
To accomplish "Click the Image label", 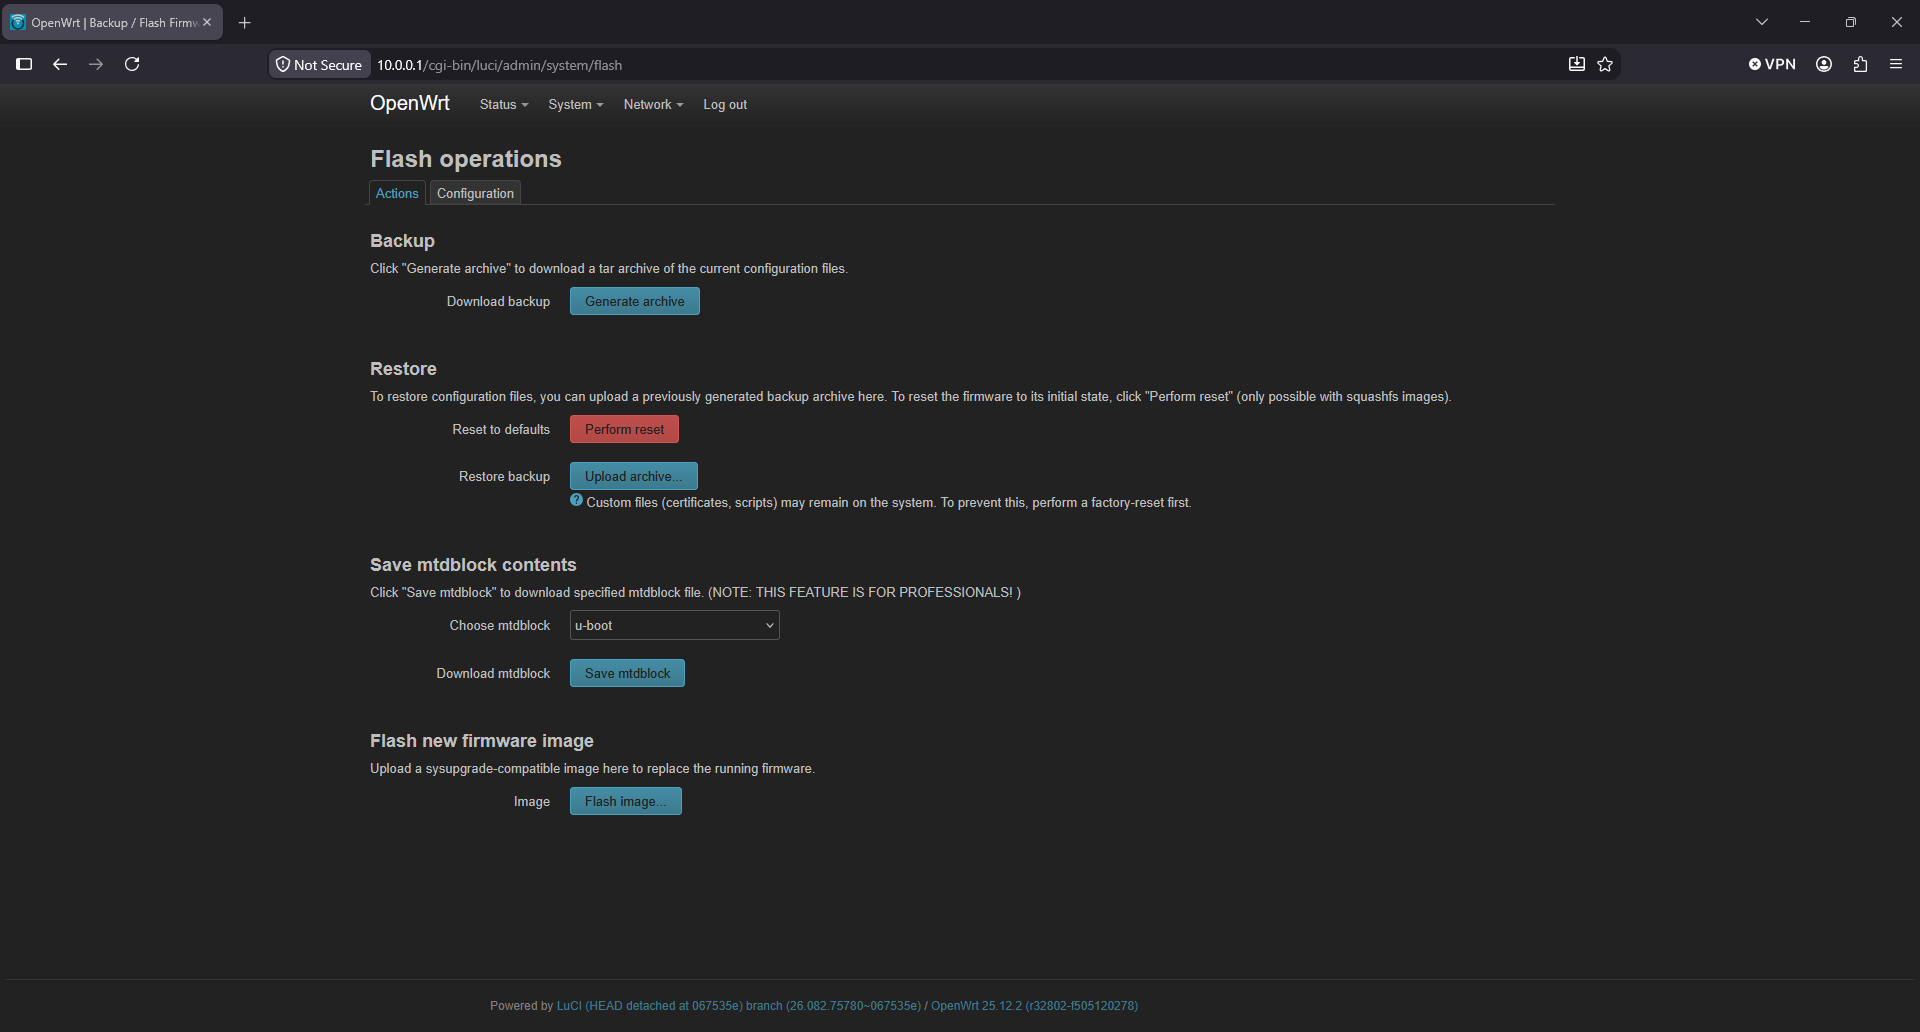I will 532,802.
